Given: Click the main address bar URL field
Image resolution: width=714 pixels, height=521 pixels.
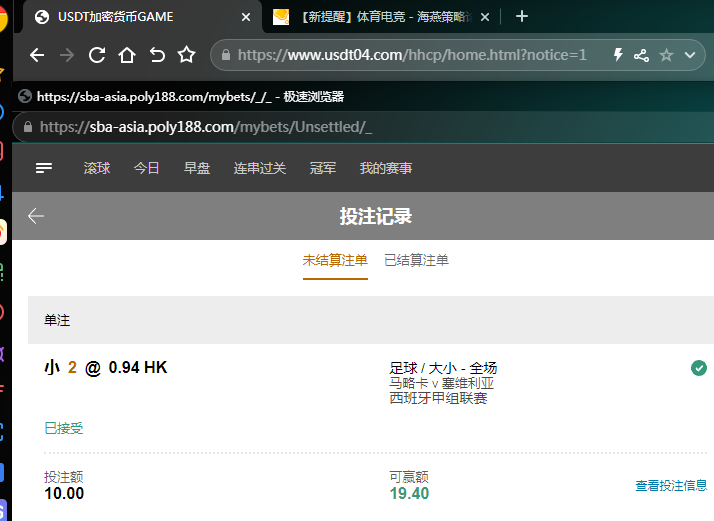Looking at the screenshot, I should pyautogui.click(x=410, y=55).
